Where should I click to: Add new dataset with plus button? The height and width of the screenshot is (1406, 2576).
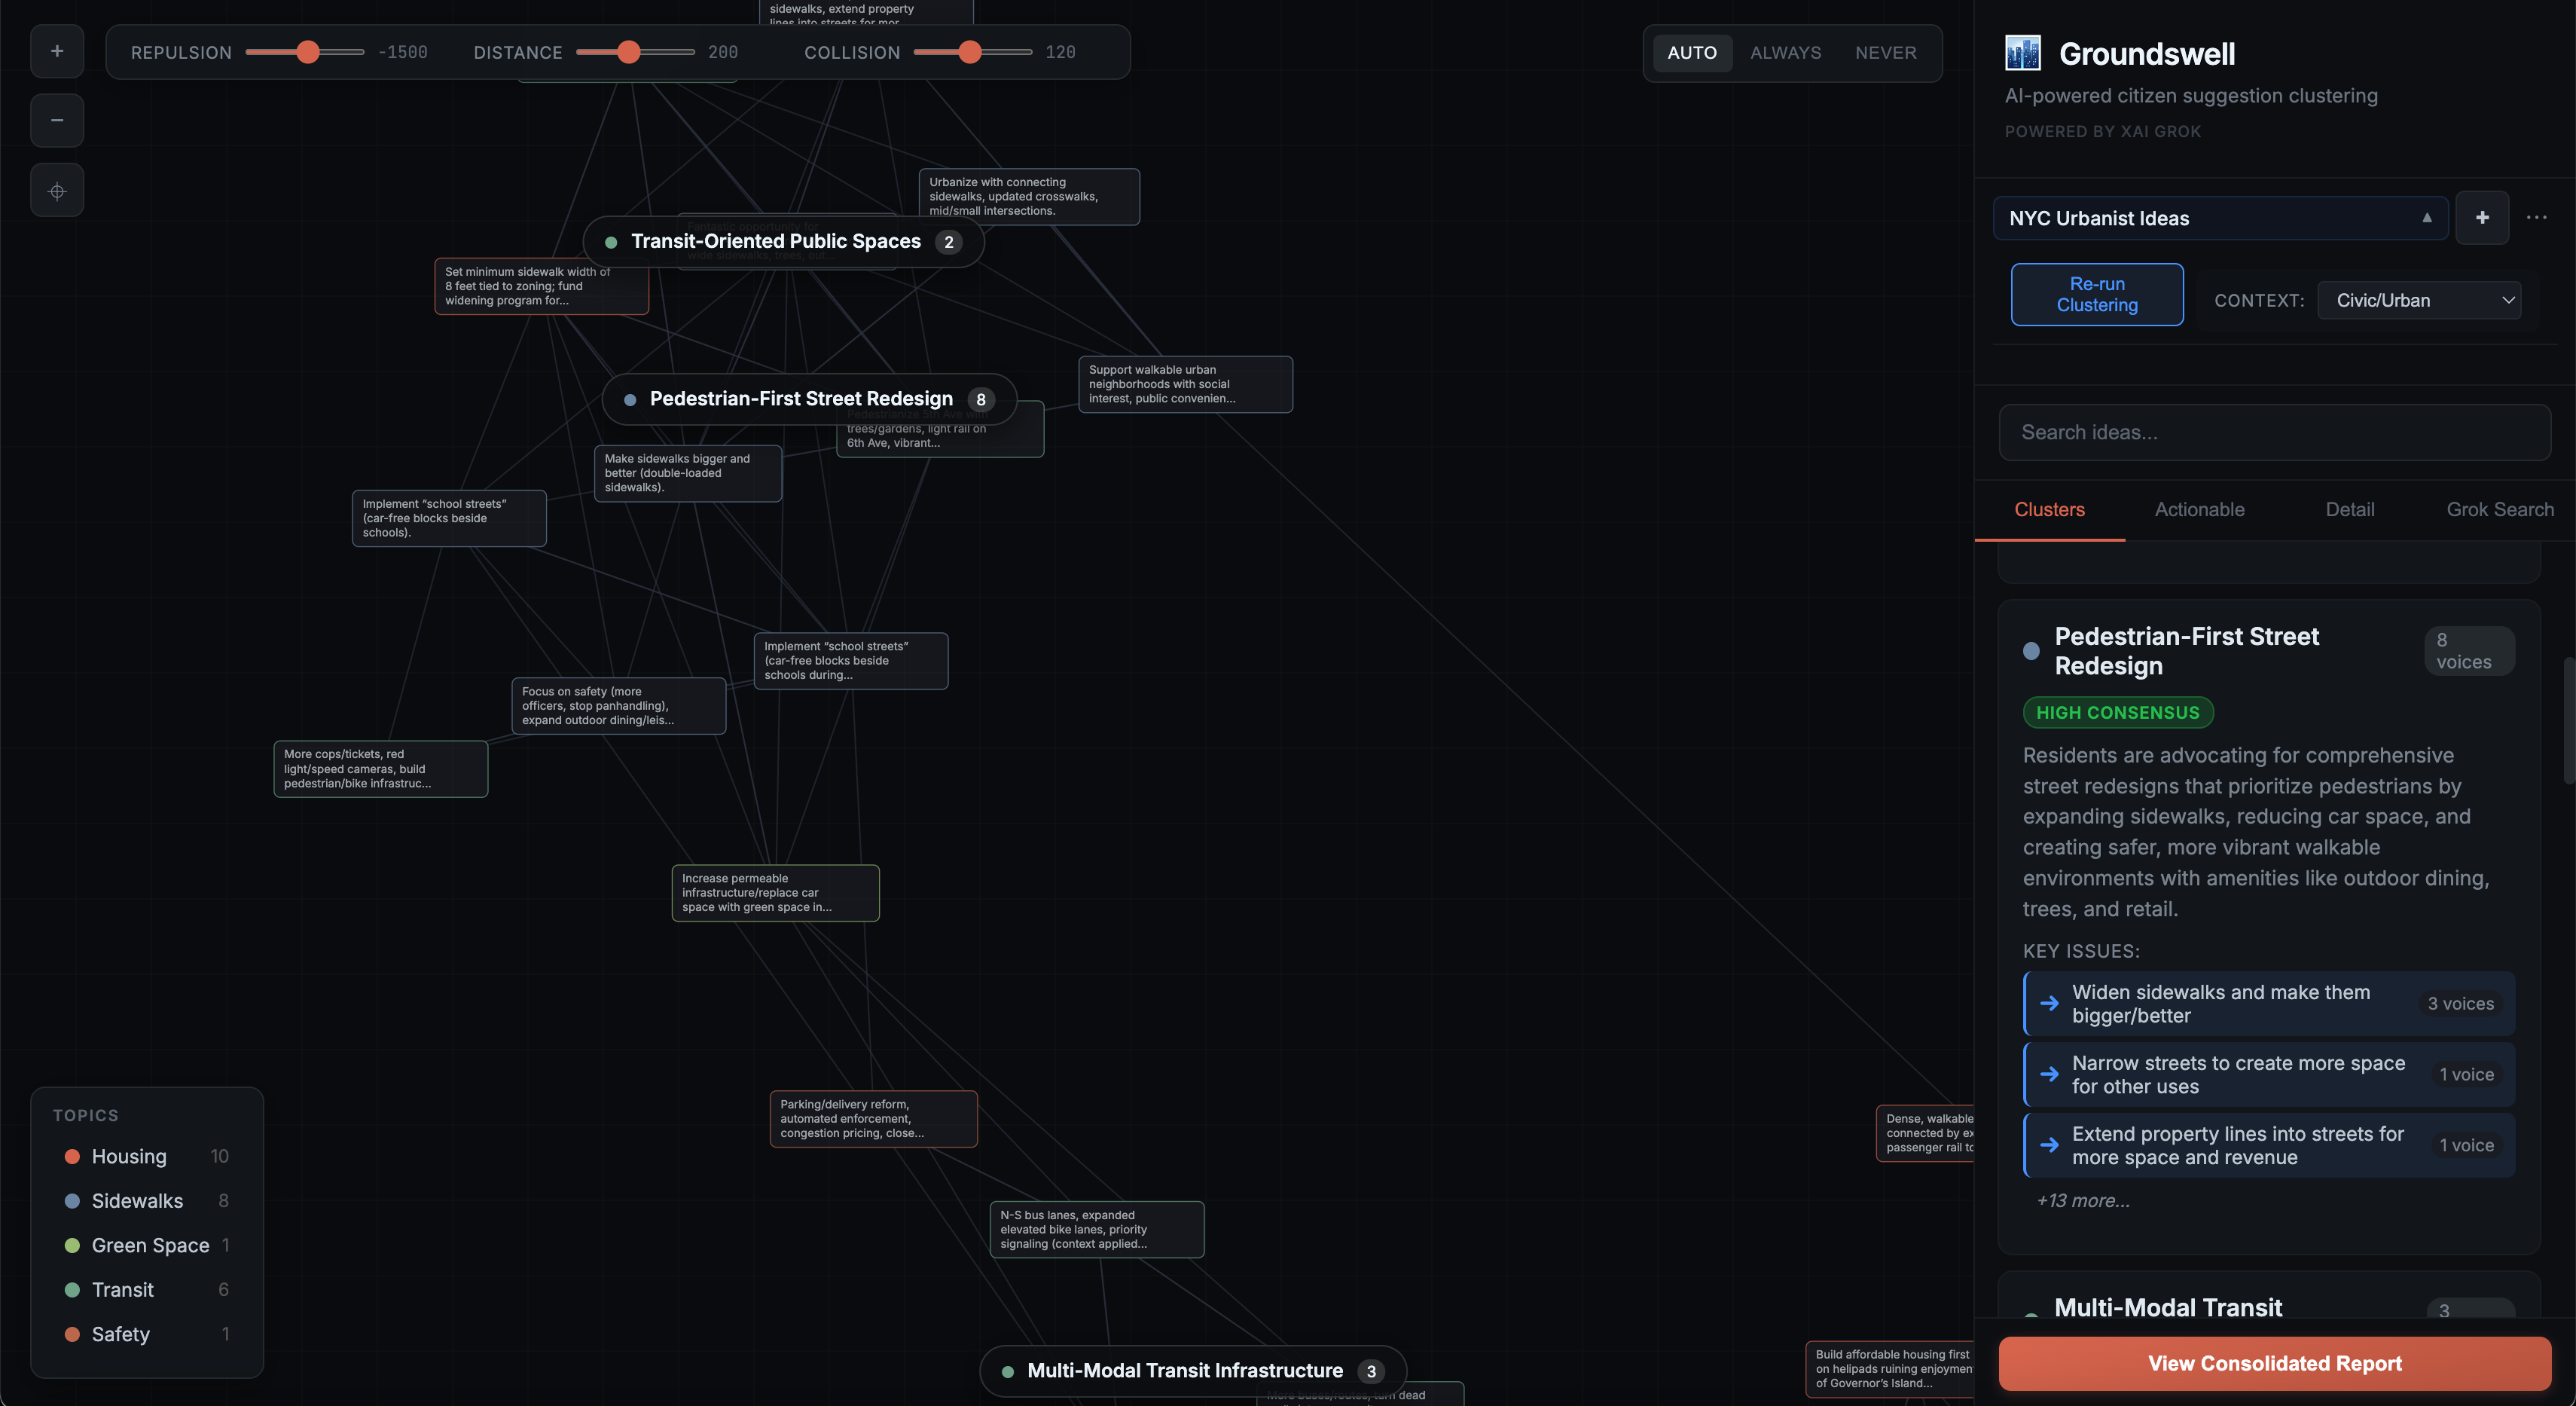[x=2481, y=217]
